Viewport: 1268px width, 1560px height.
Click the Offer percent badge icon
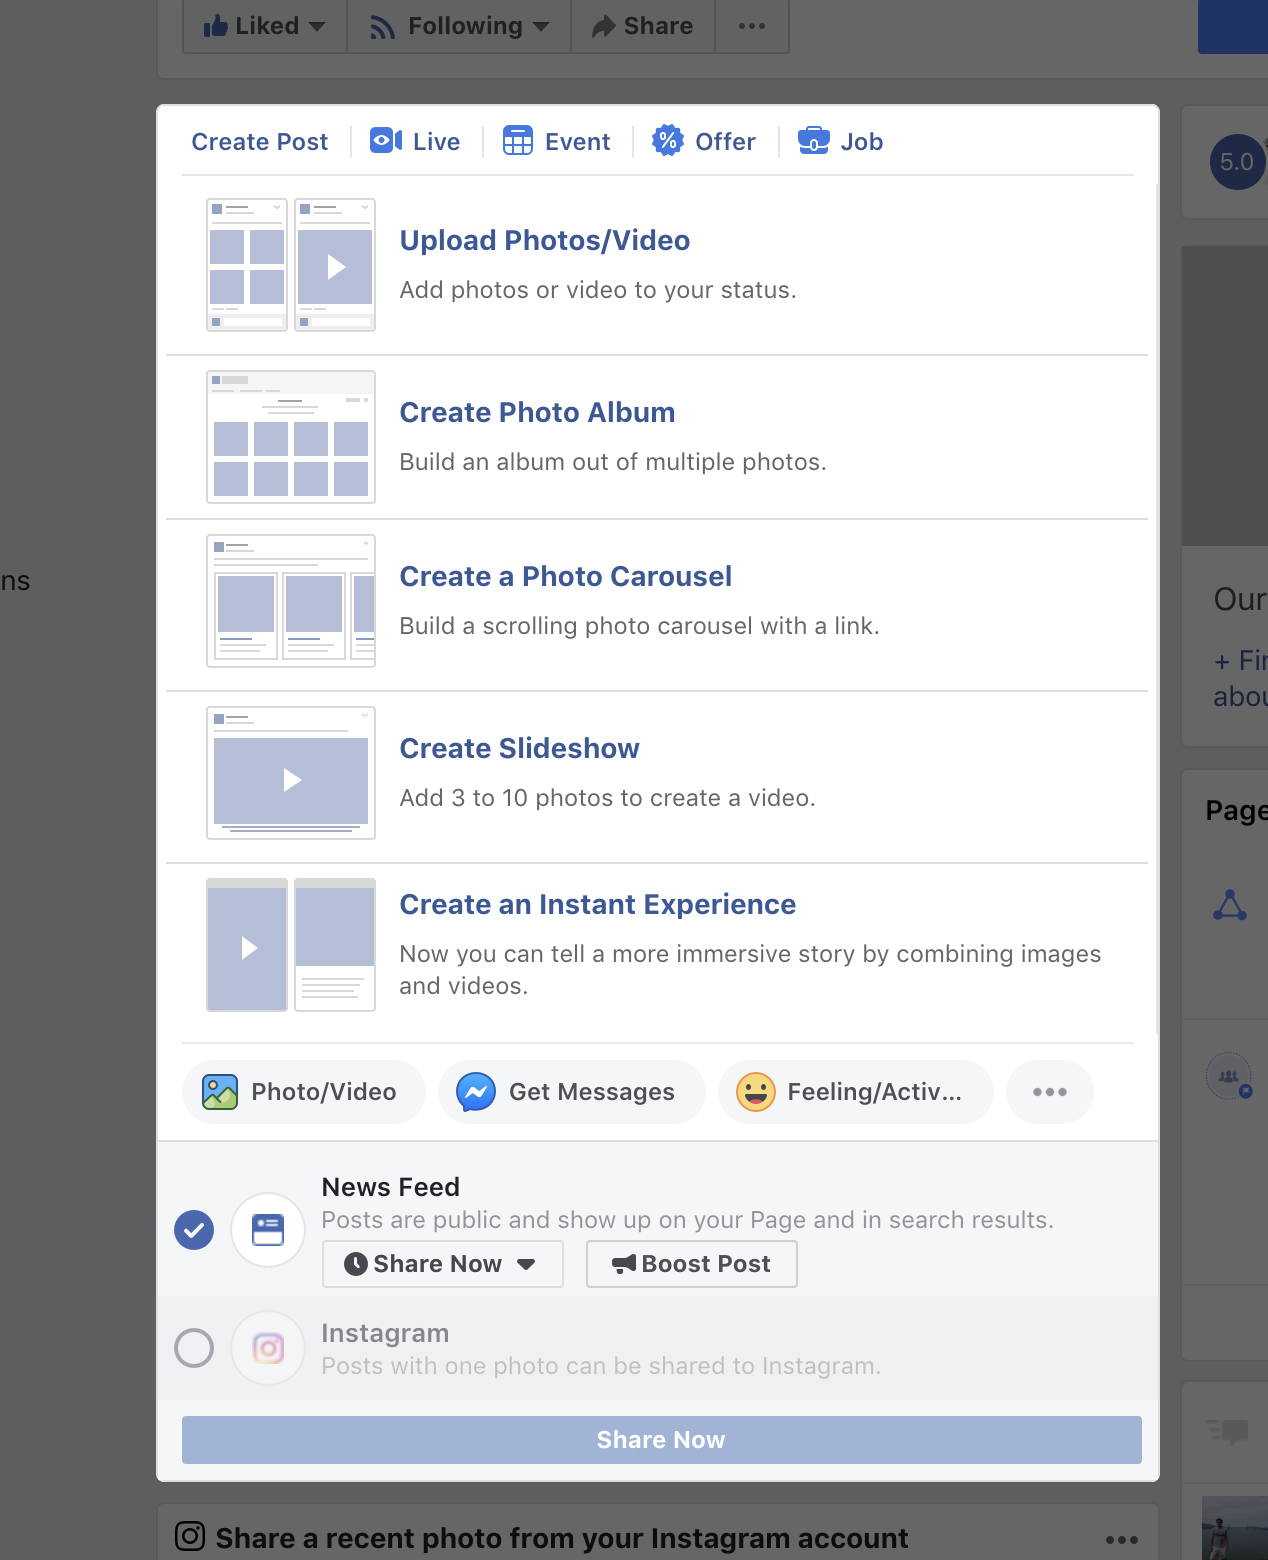coord(668,141)
